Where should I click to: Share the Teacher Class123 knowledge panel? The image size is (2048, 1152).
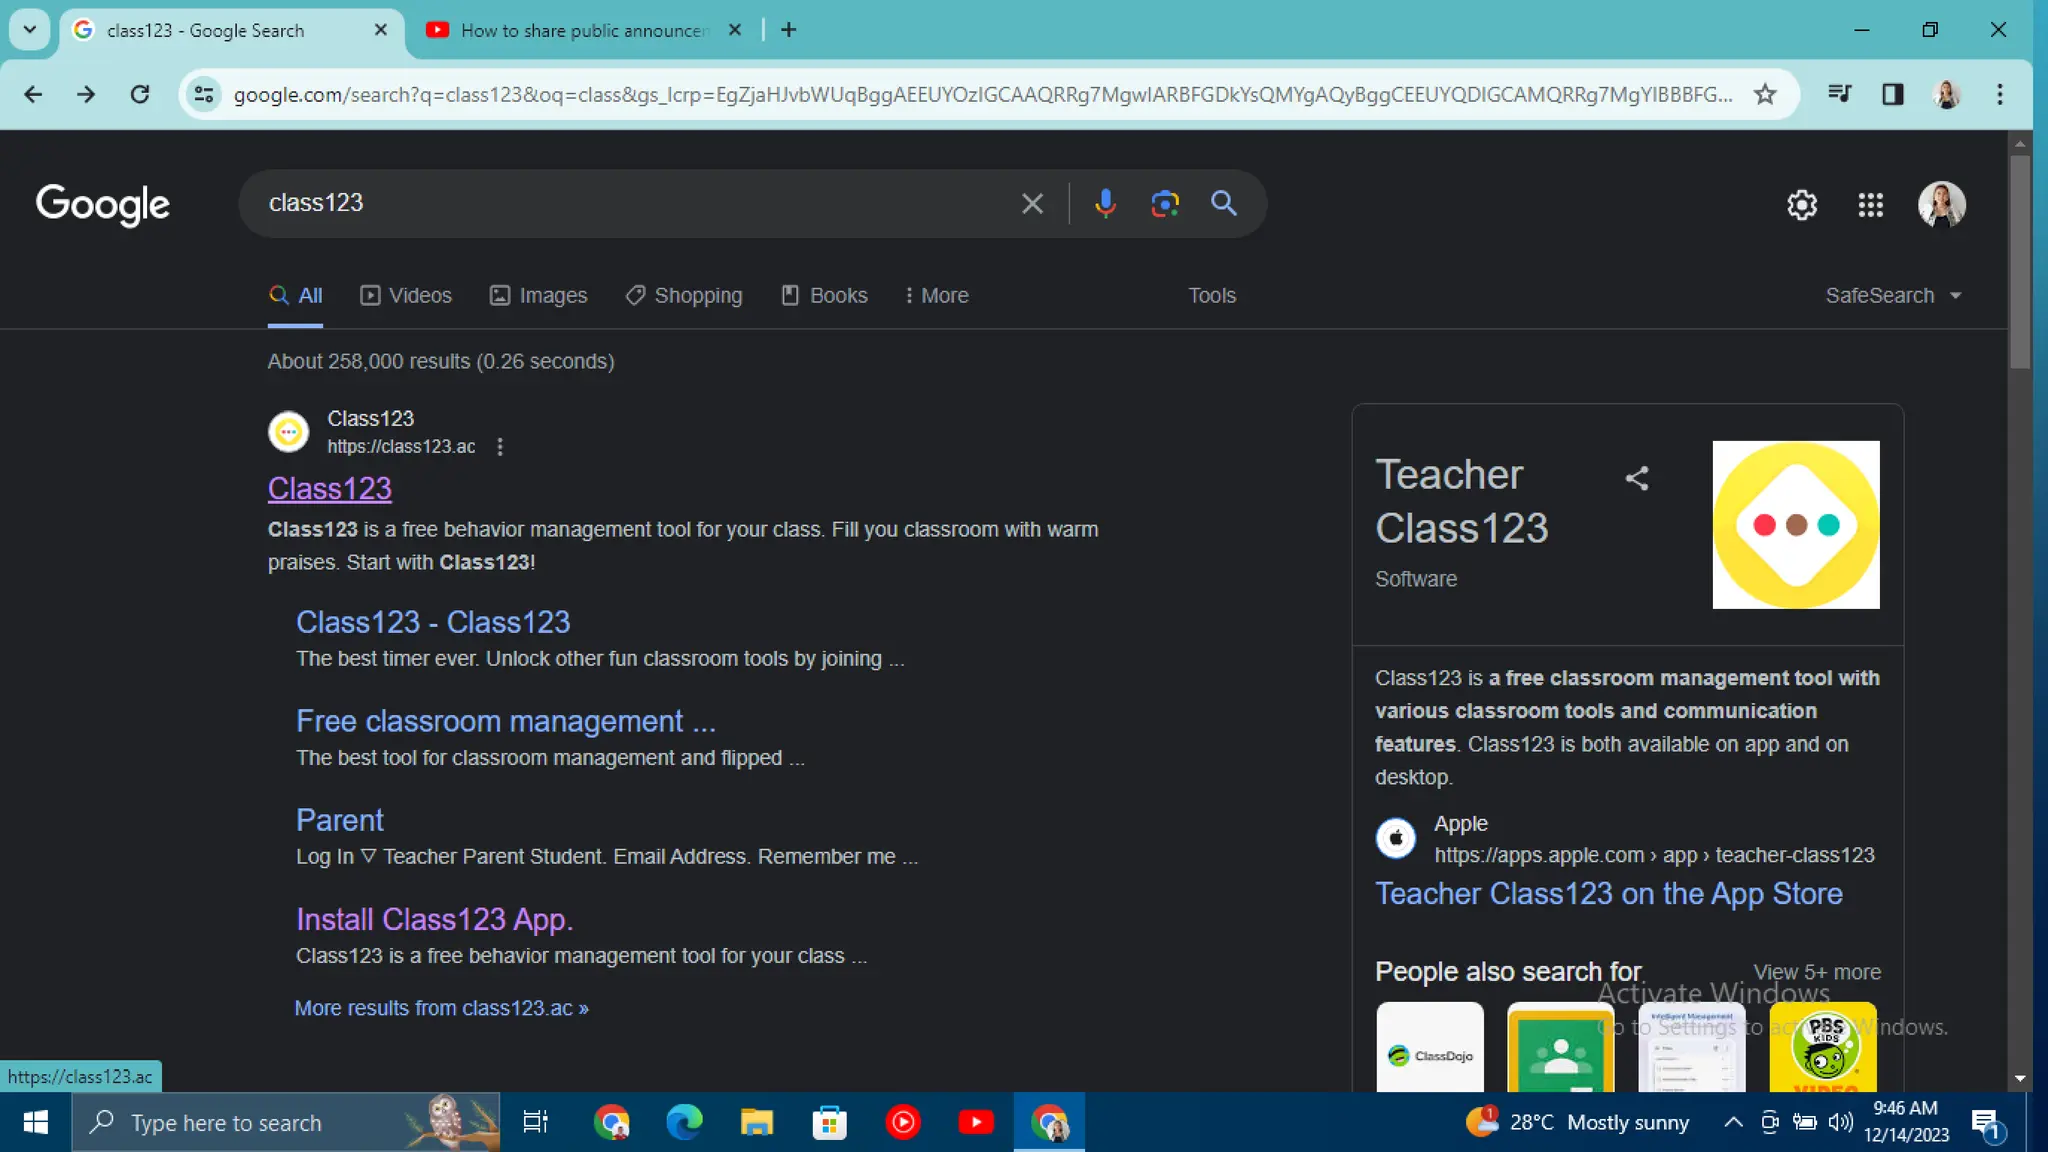click(1637, 478)
